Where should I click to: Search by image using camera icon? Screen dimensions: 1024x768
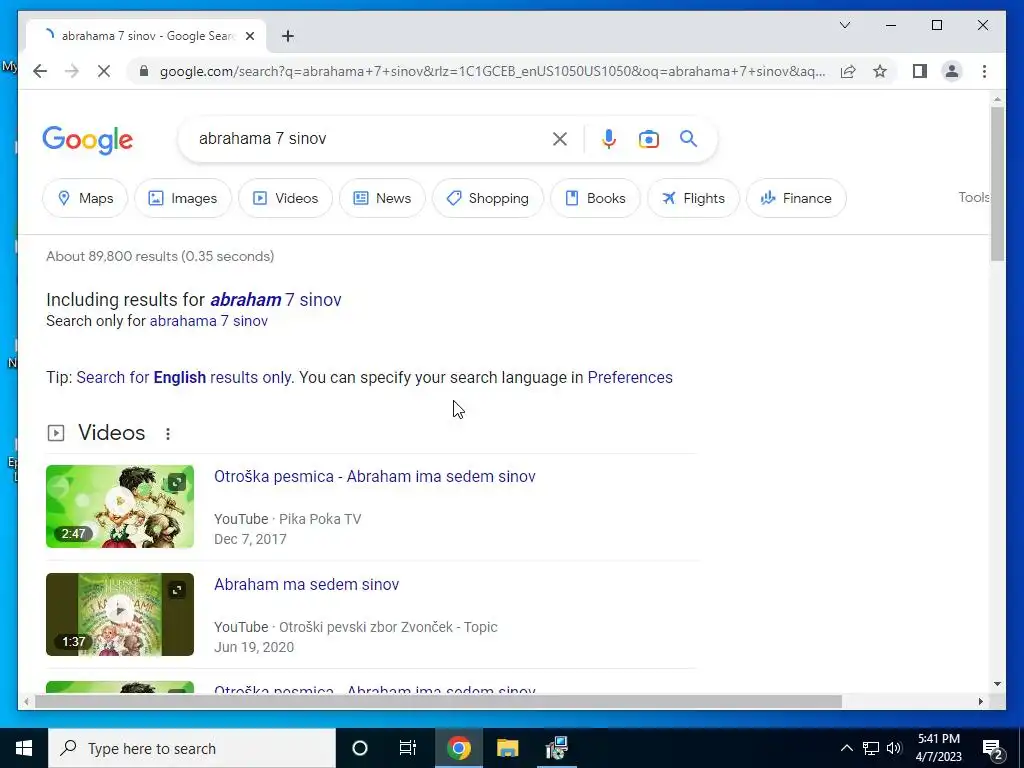pyautogui.click(x=648, y=138)
